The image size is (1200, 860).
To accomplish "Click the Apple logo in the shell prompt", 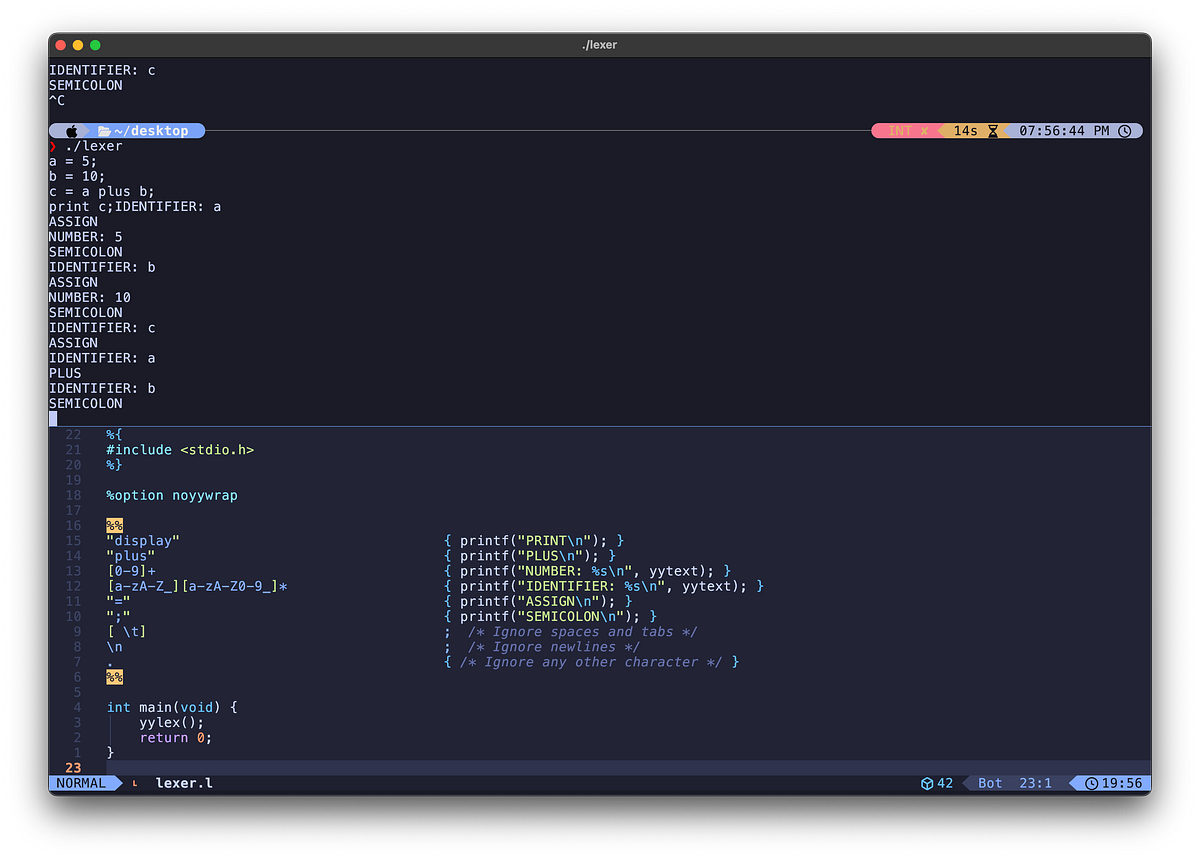I will (70, 130).
